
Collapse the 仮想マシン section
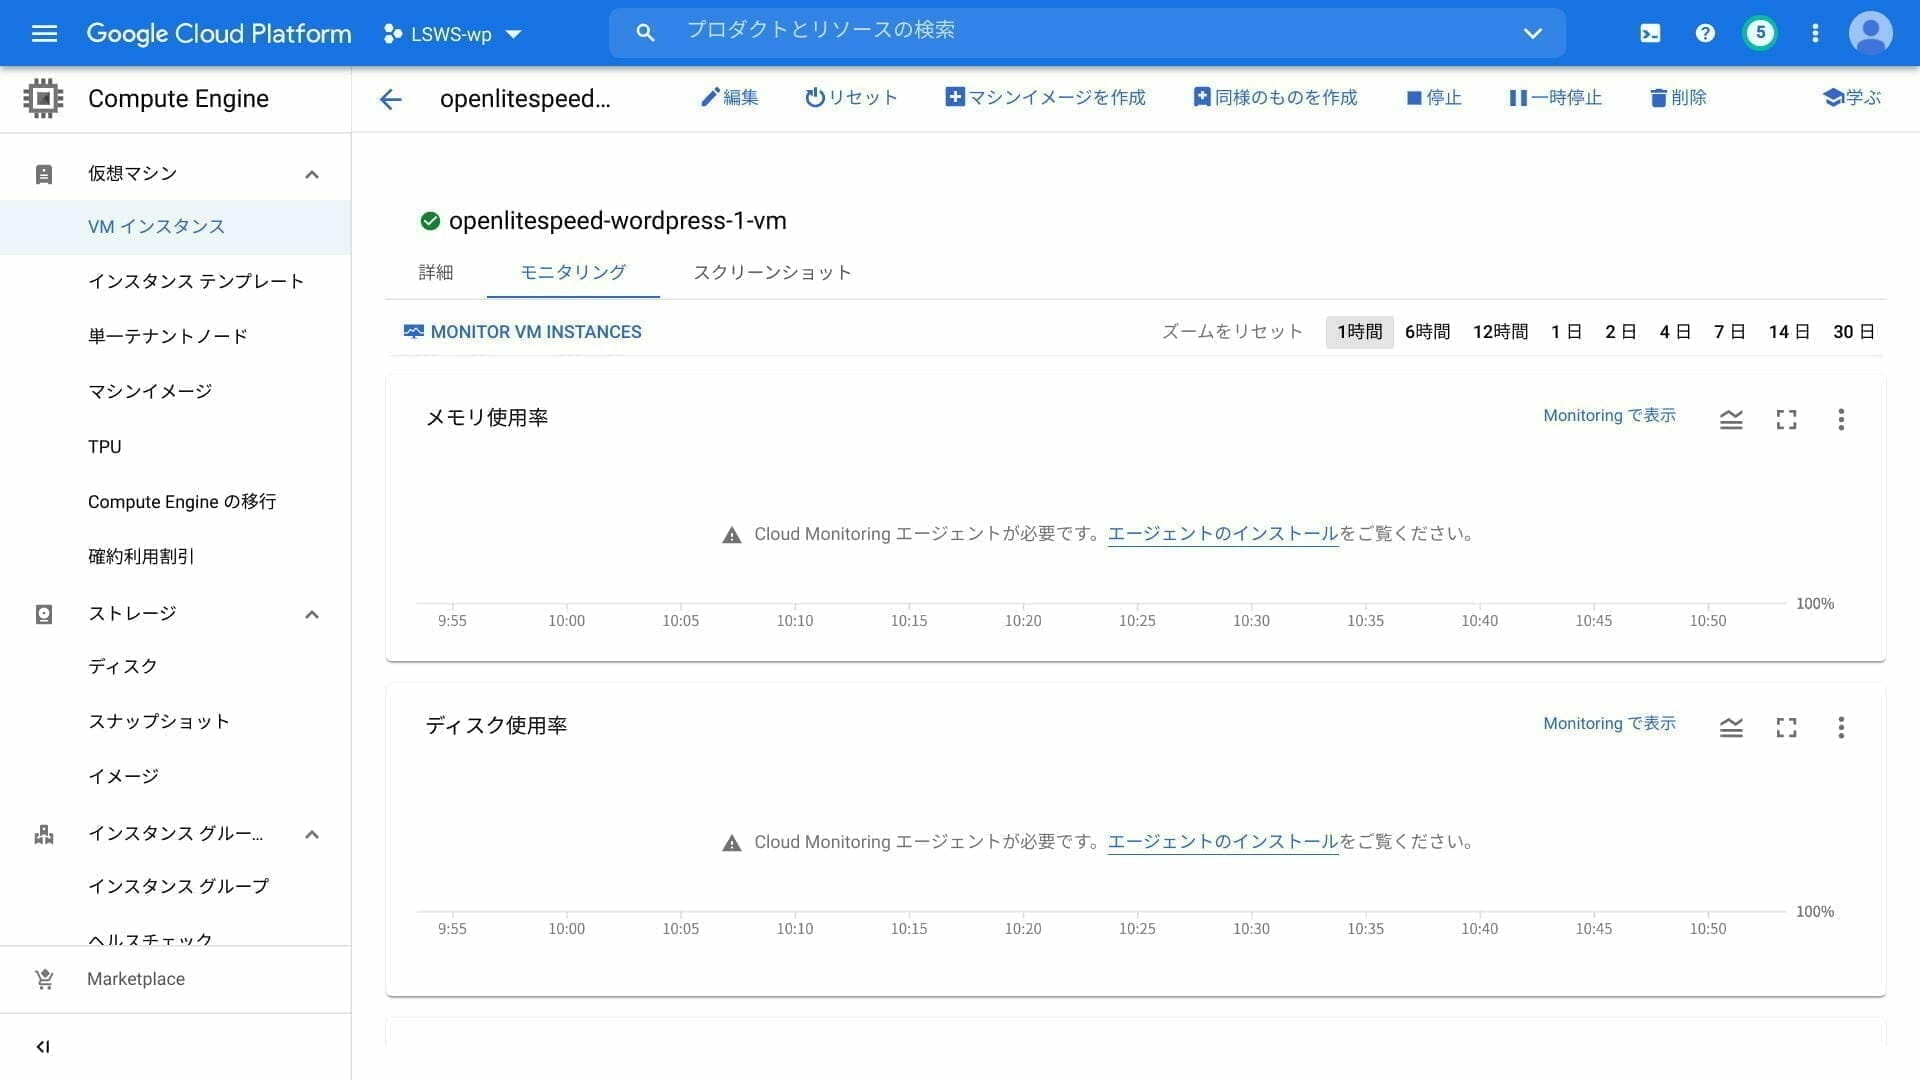[x=312, y=174]
